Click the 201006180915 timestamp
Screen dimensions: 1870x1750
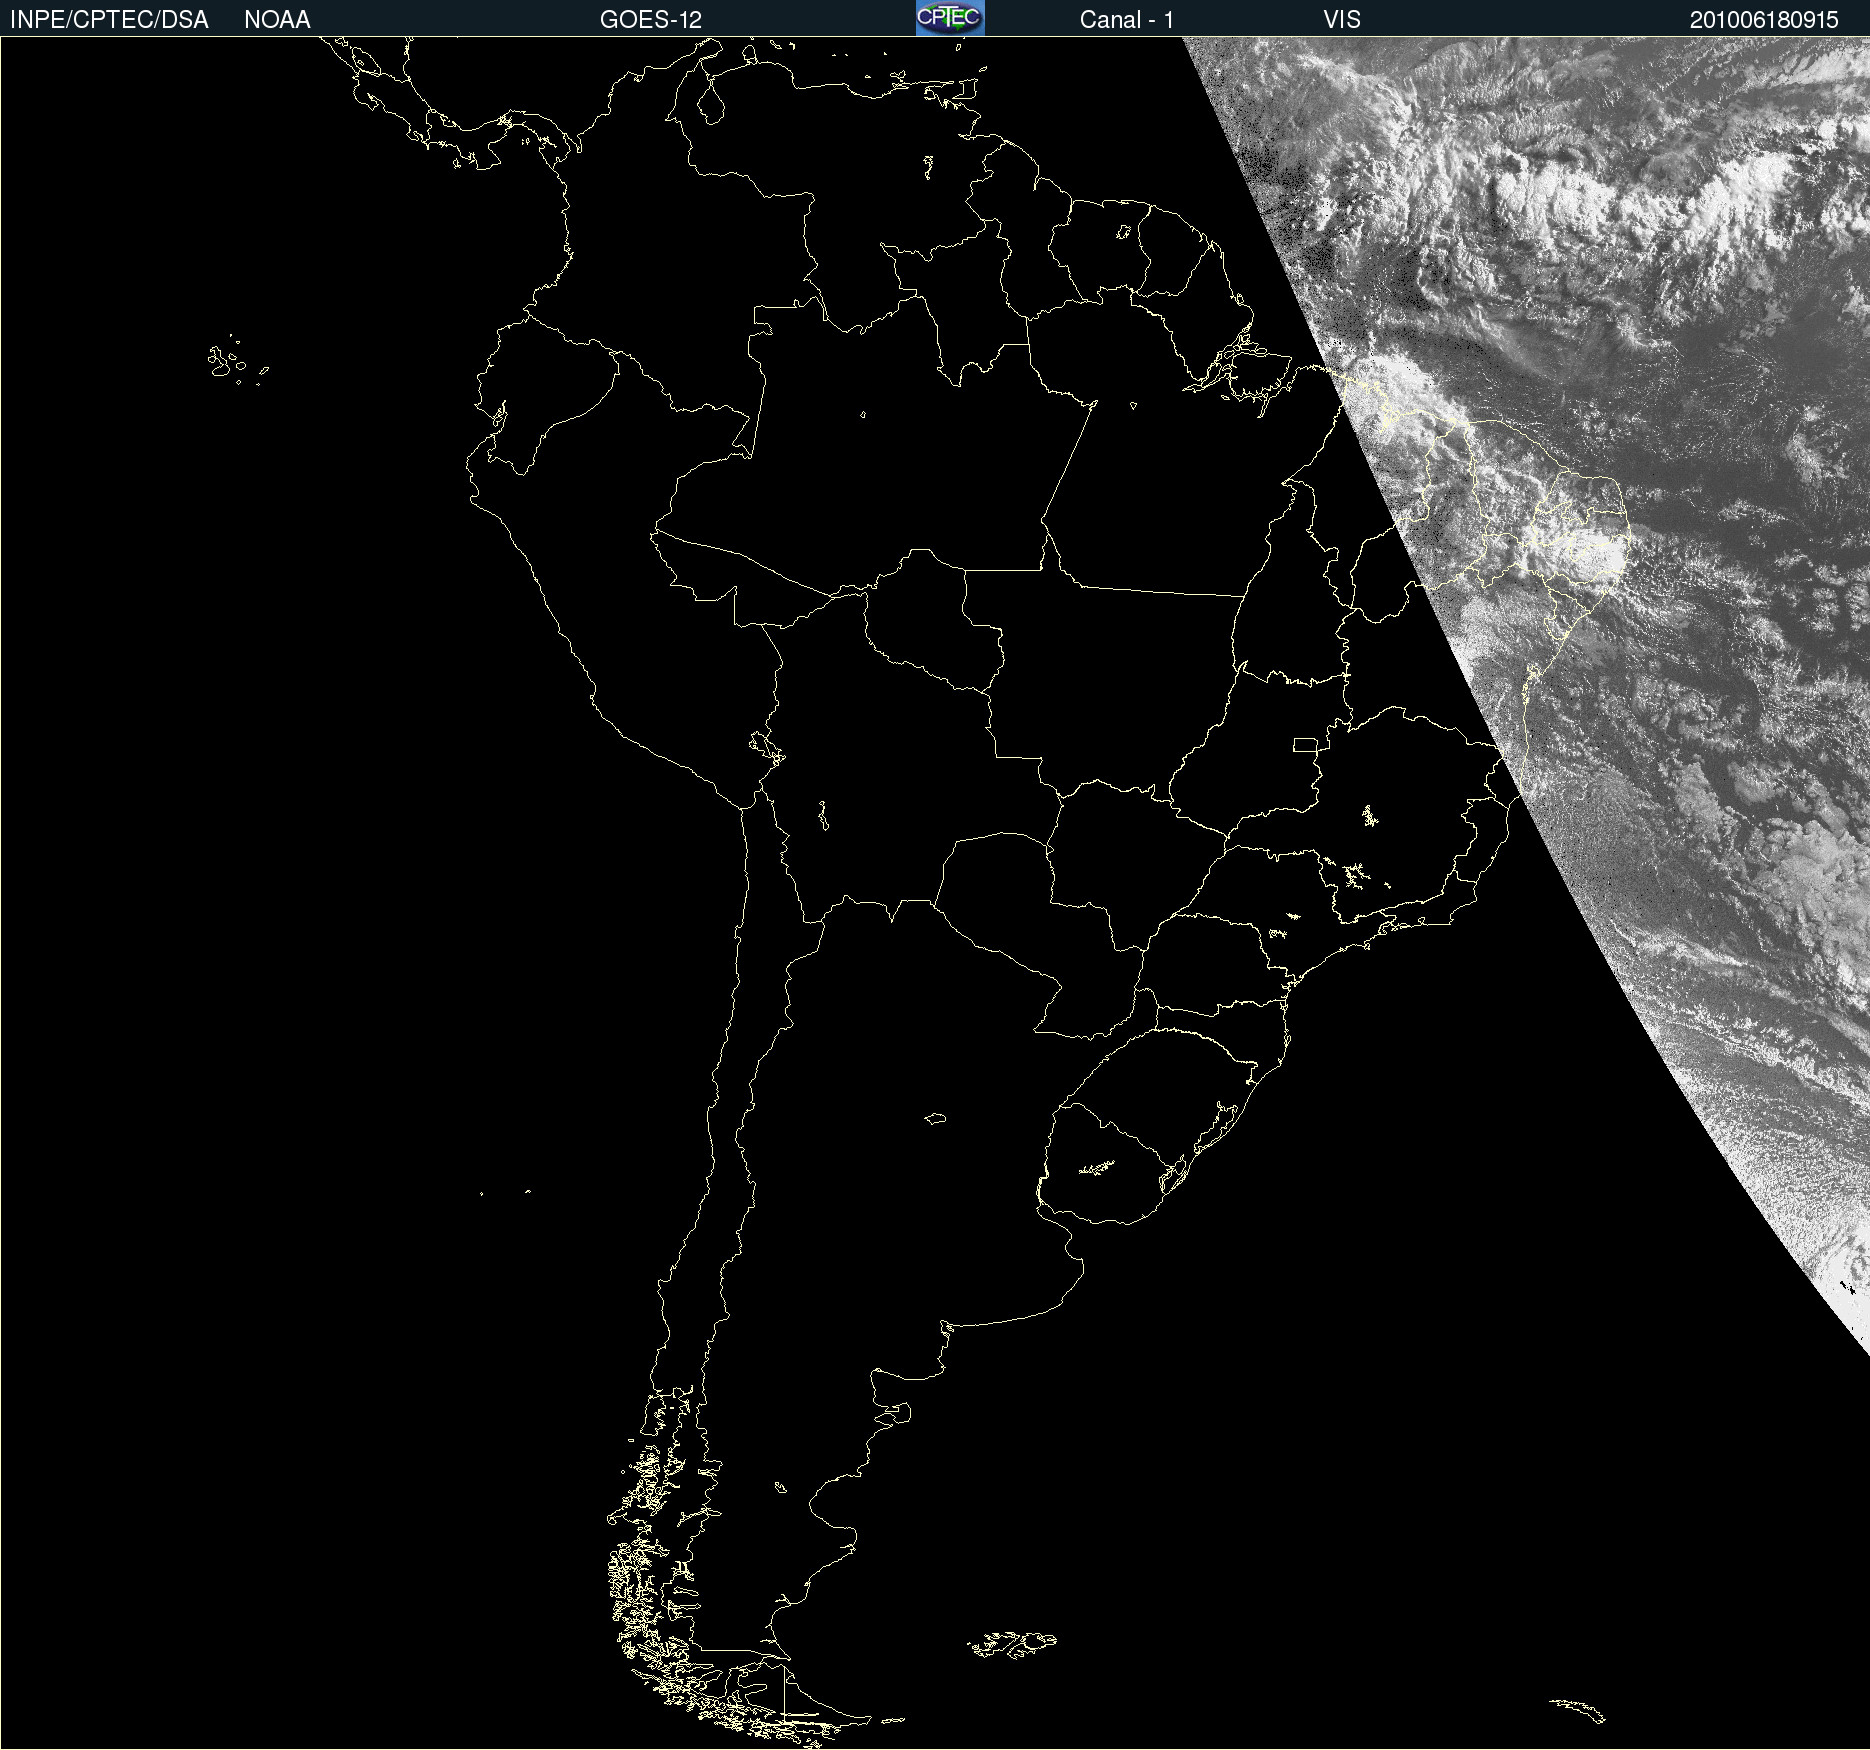click(x=1764, y=20)
